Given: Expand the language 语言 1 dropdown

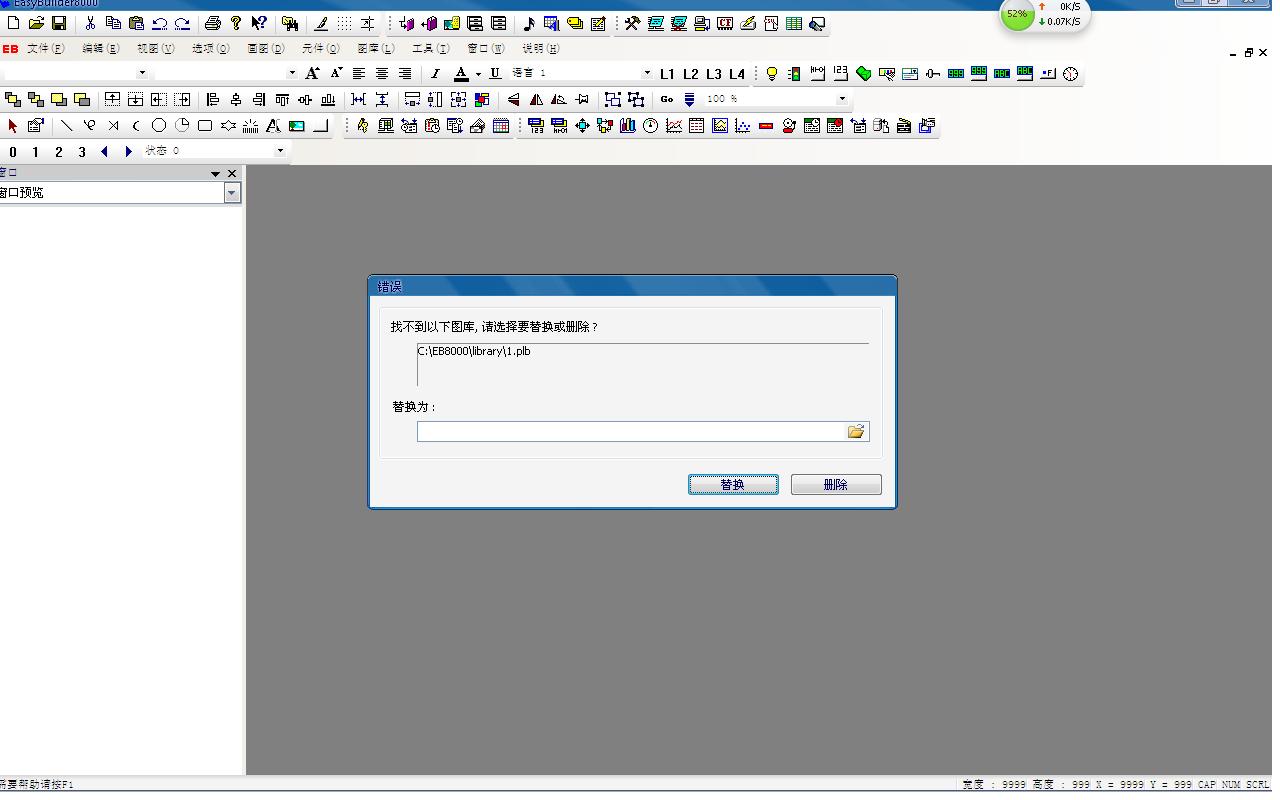Looking at the screenshot, I should coord(647,72).
